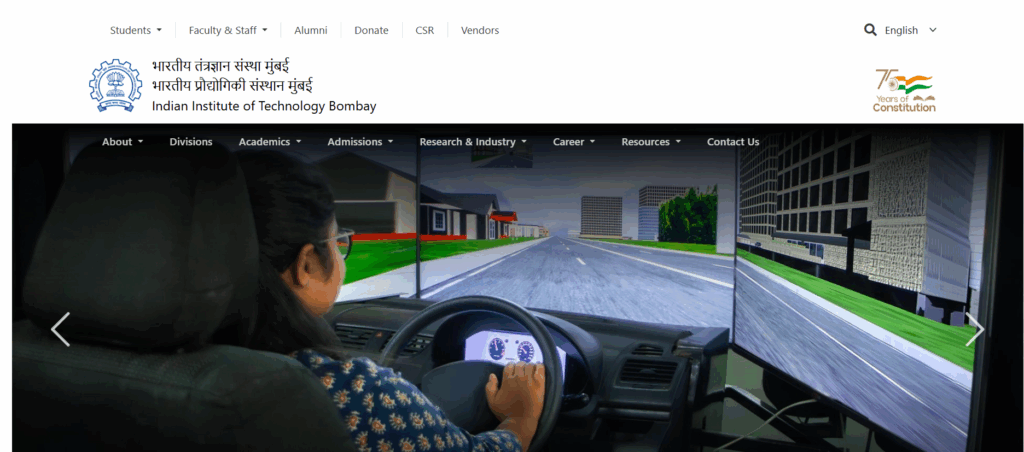Expand the Faculty & Staff dropdown

[x=228, y=30]
